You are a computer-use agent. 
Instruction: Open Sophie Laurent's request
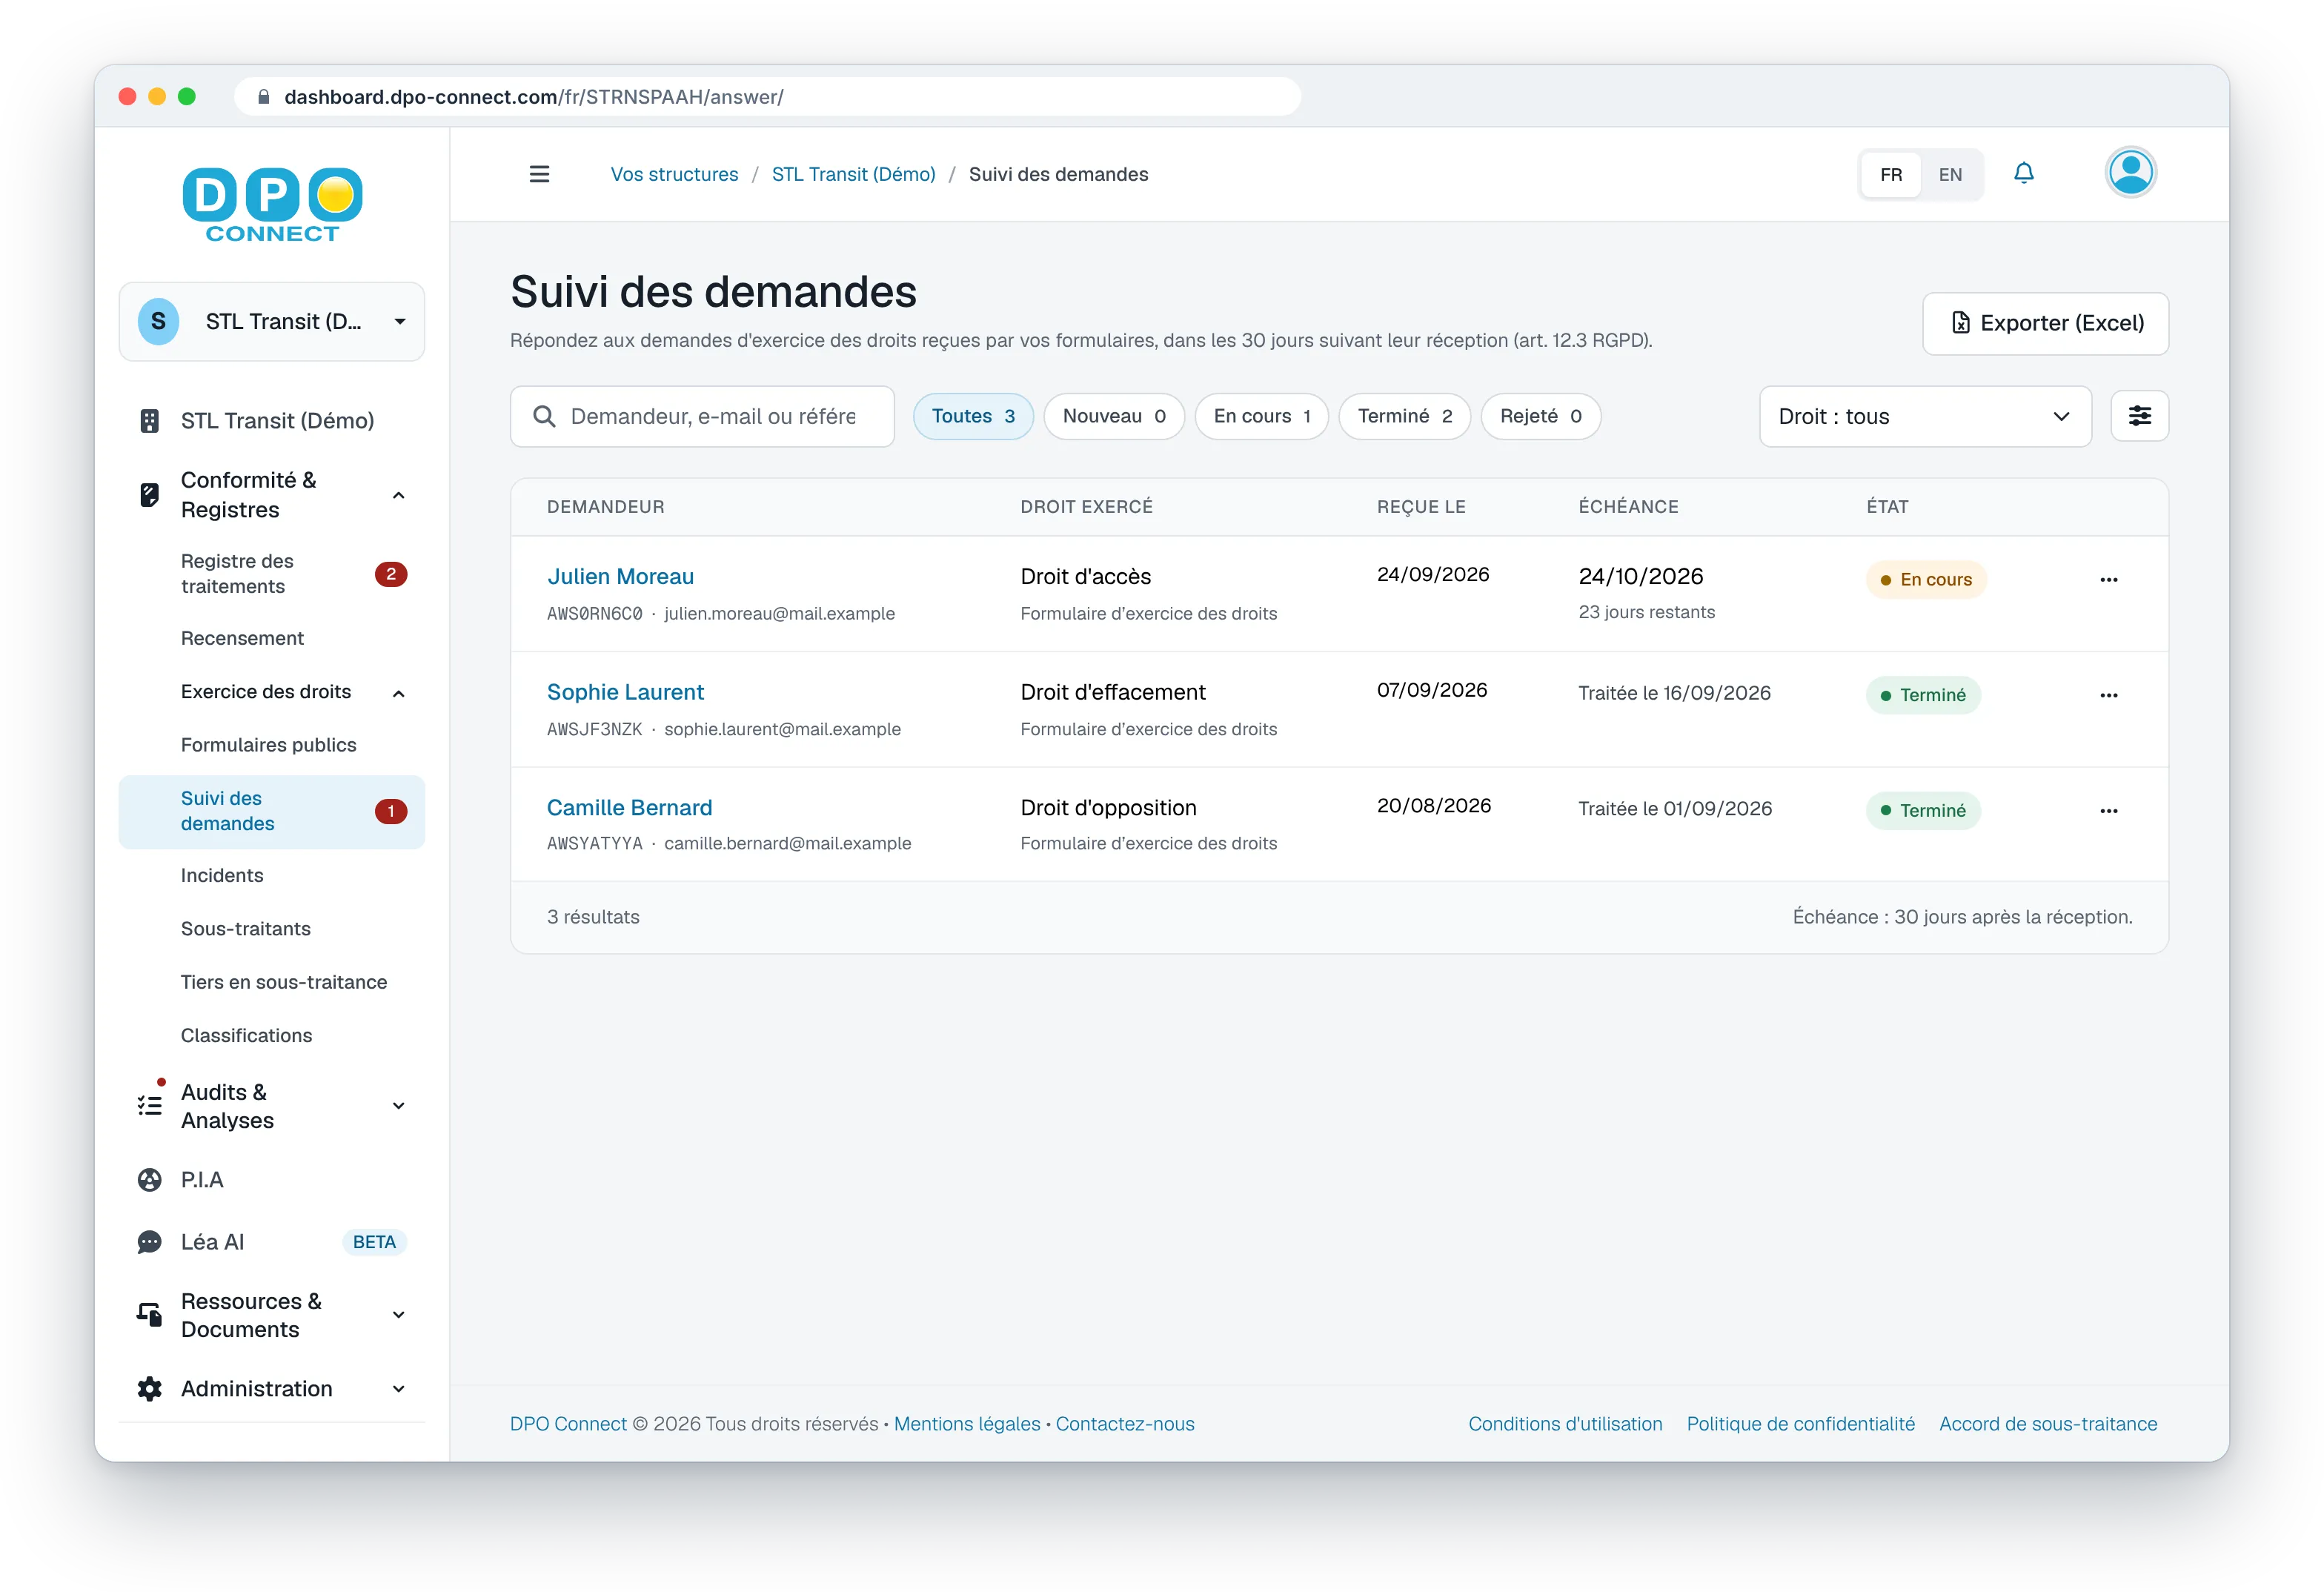tap(625, 692)
